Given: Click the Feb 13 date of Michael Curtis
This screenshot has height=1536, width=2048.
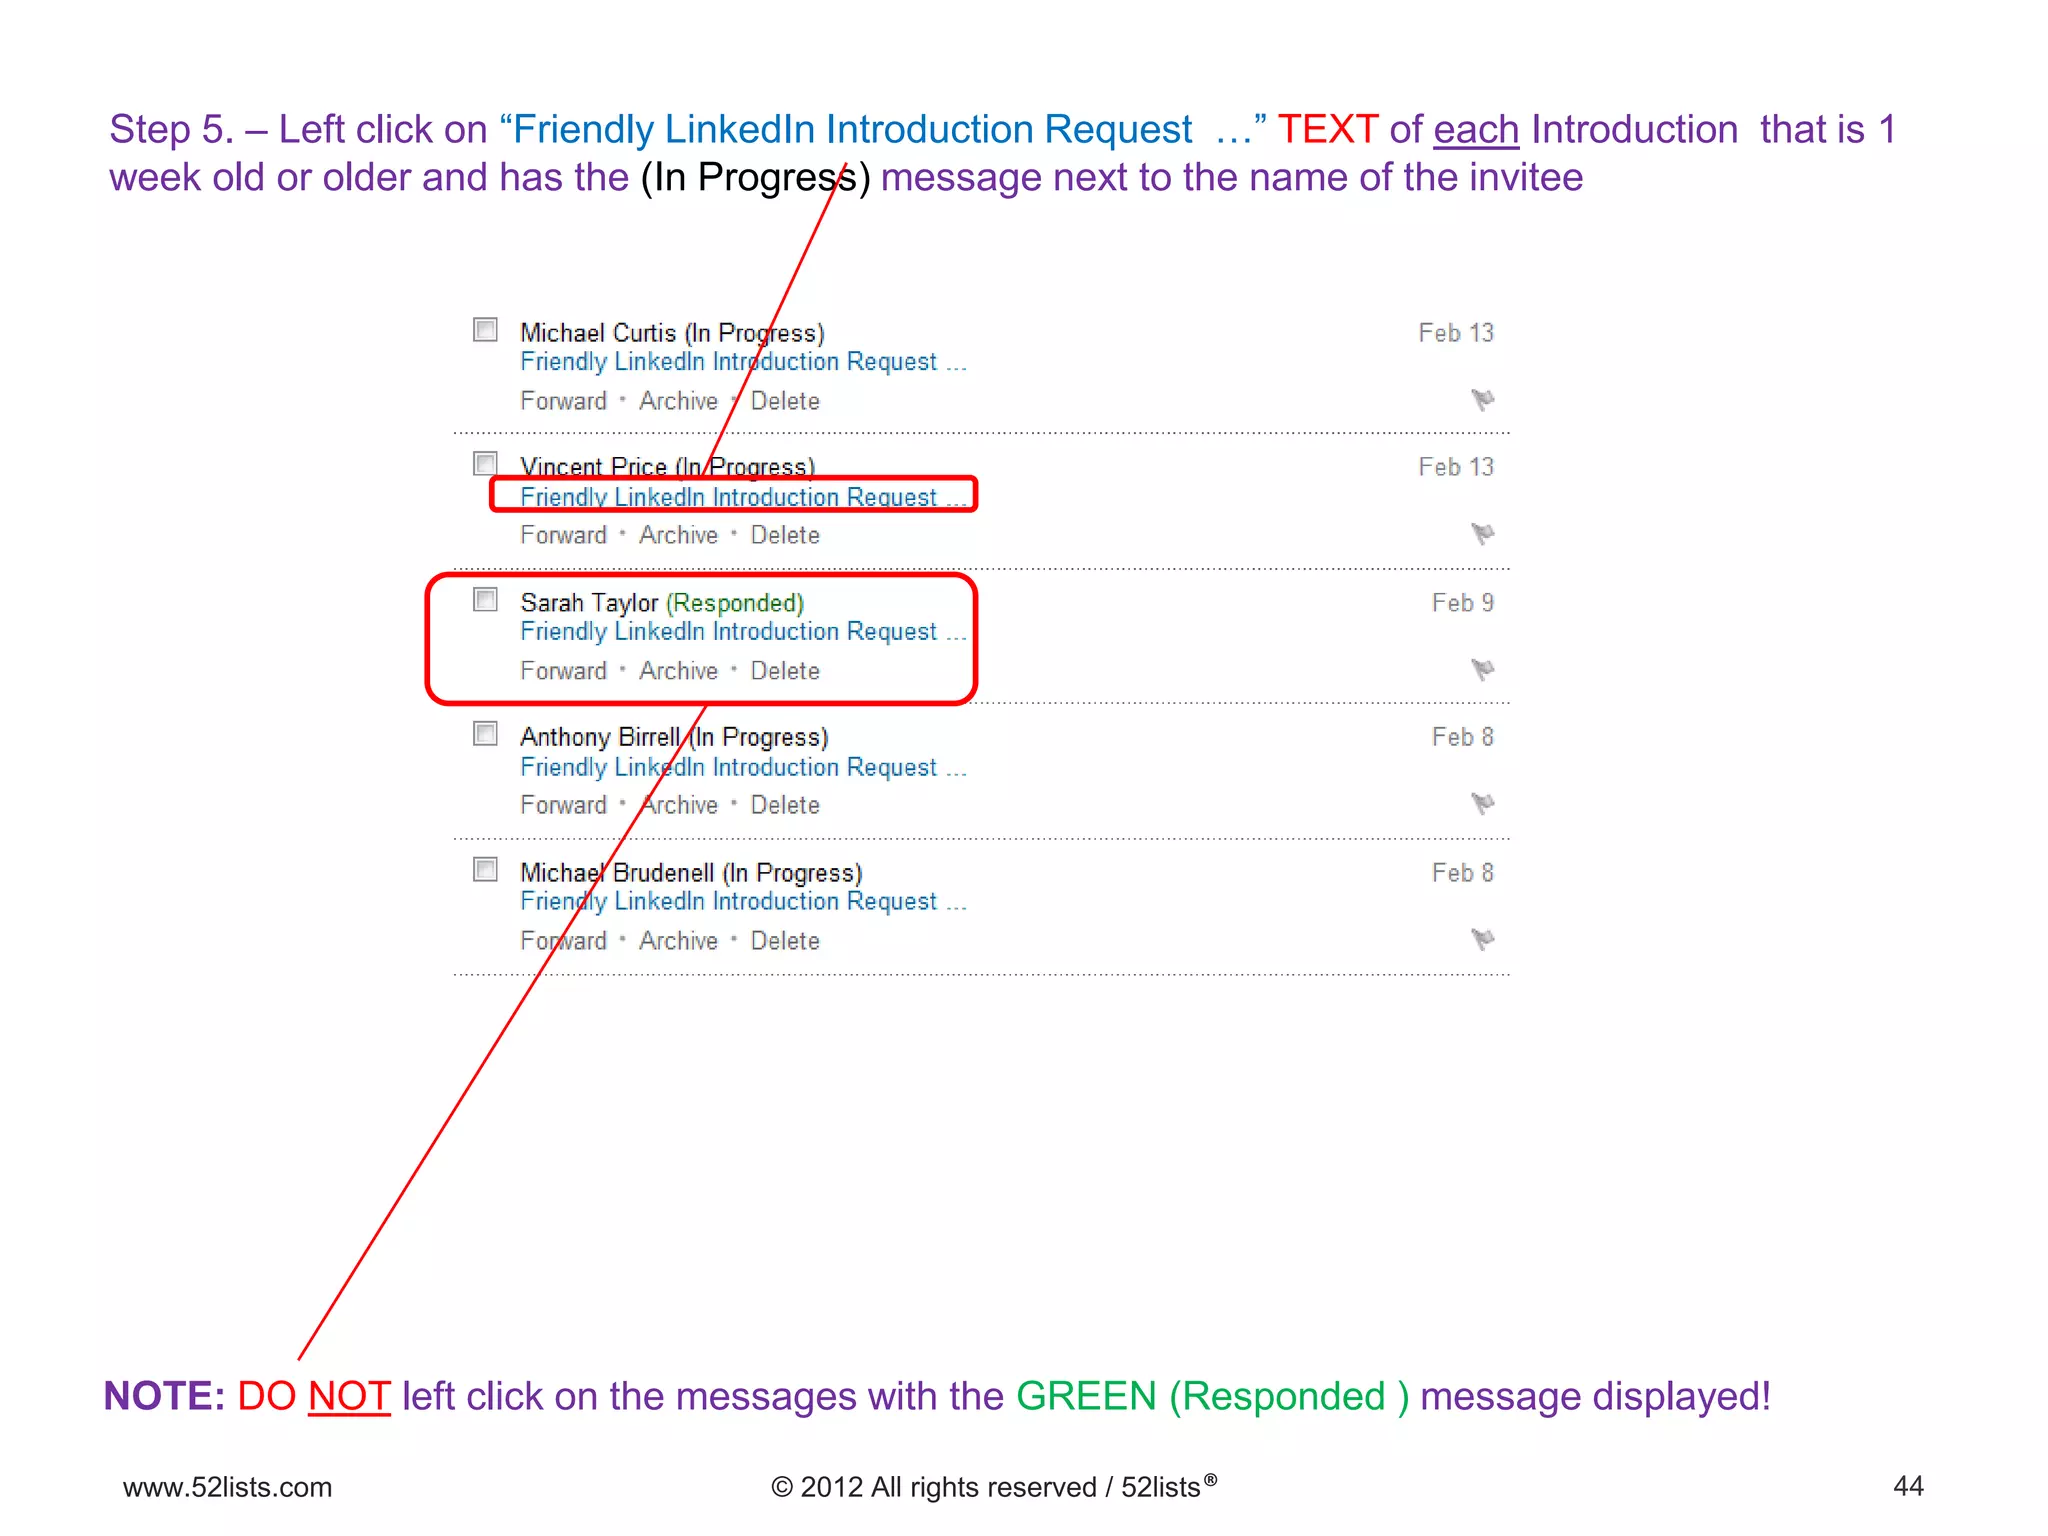Looking at the screenshot, I should (x=1456, y=333).
